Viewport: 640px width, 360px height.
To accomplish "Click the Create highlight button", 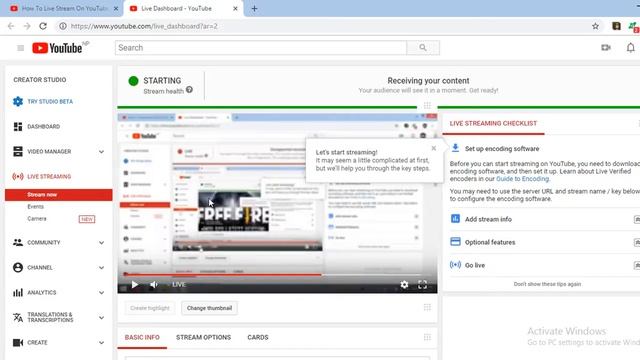I will tap(150, 308).
